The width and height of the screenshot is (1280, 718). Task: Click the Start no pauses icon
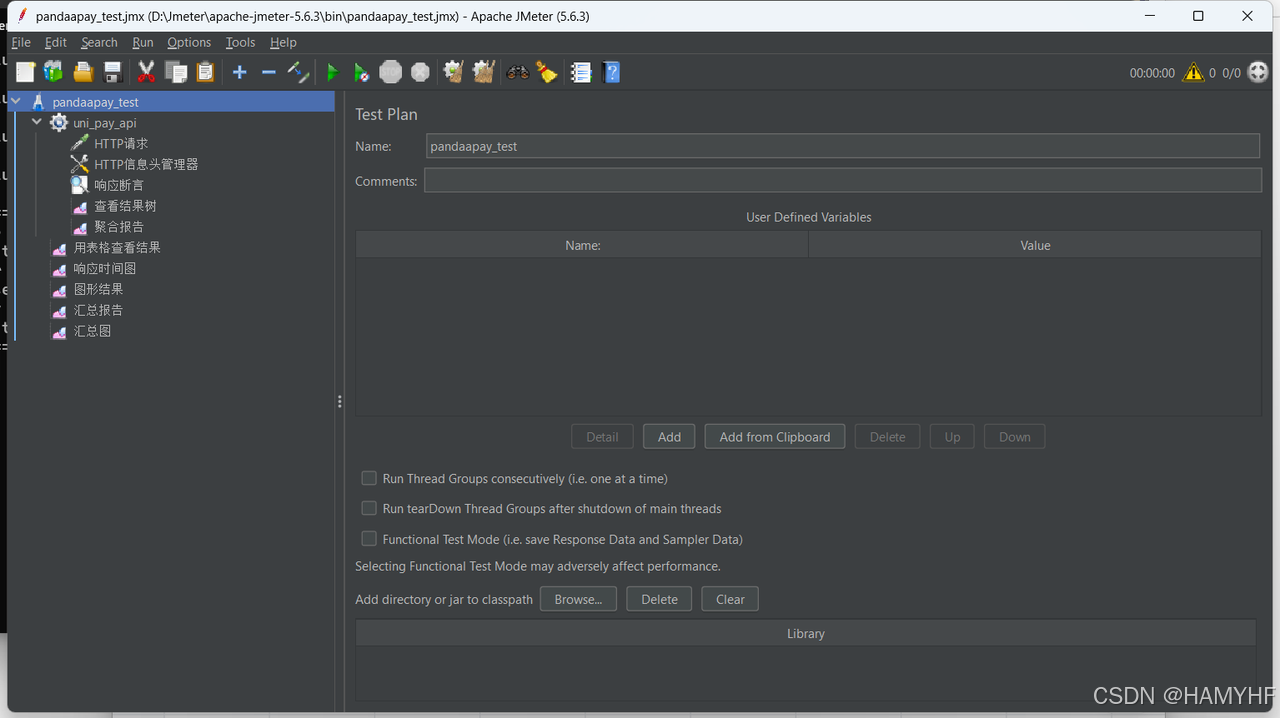point(361,72)
